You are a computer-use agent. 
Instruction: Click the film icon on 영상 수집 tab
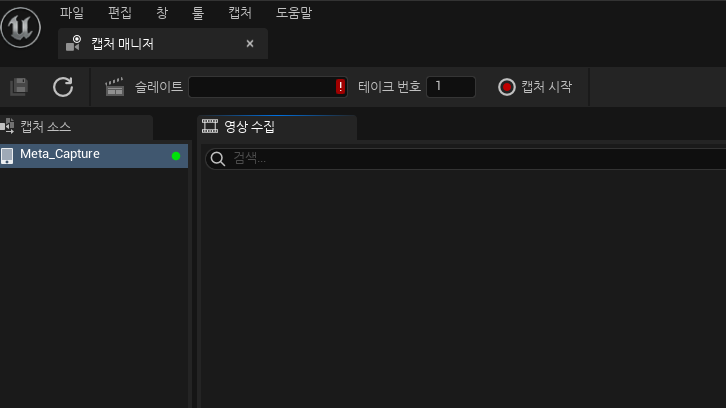(210, 126)
